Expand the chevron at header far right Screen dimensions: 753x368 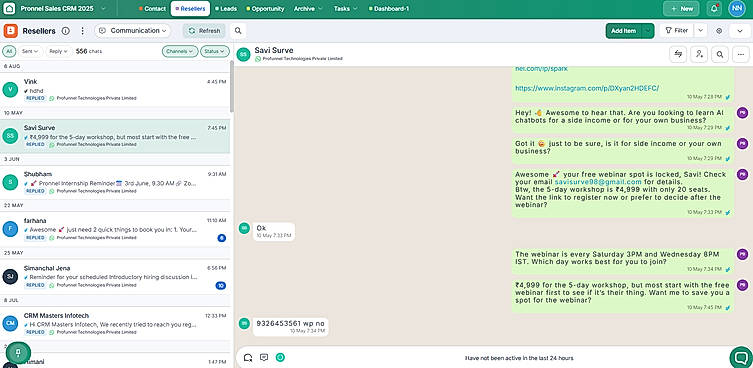[740, 31]
